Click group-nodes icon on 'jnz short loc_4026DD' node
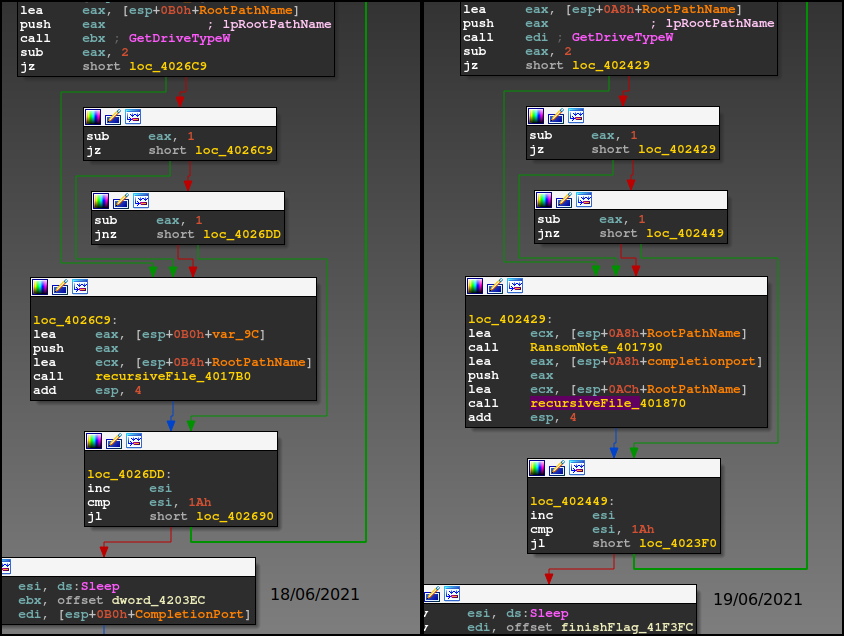The width and height of the screenshot is (844, 636). [141, 201]
